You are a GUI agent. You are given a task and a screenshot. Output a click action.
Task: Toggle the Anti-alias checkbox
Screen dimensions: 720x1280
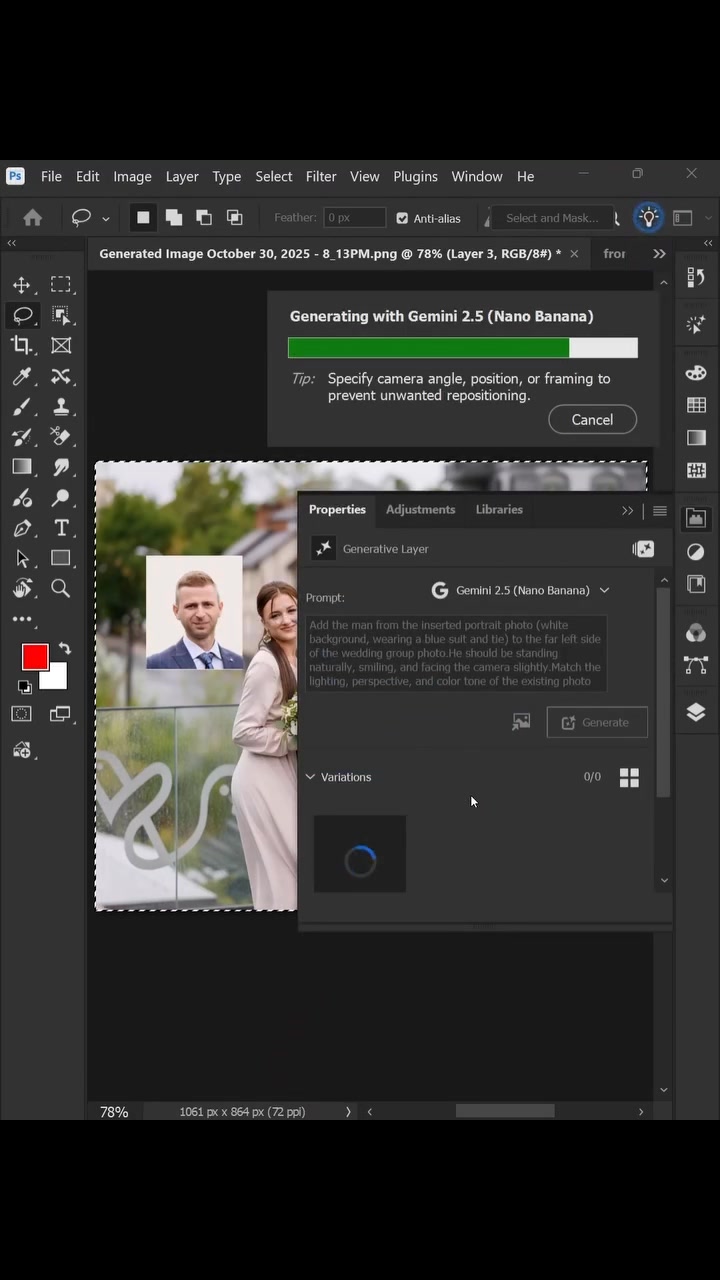point(402,218)
